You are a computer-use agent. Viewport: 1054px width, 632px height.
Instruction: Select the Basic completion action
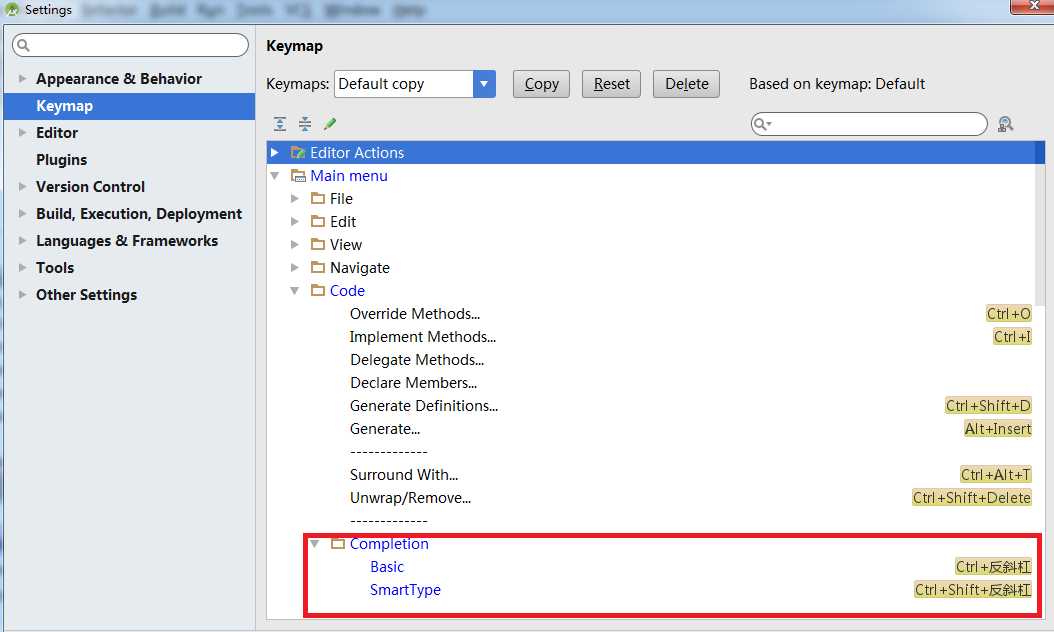coord(387,567)
